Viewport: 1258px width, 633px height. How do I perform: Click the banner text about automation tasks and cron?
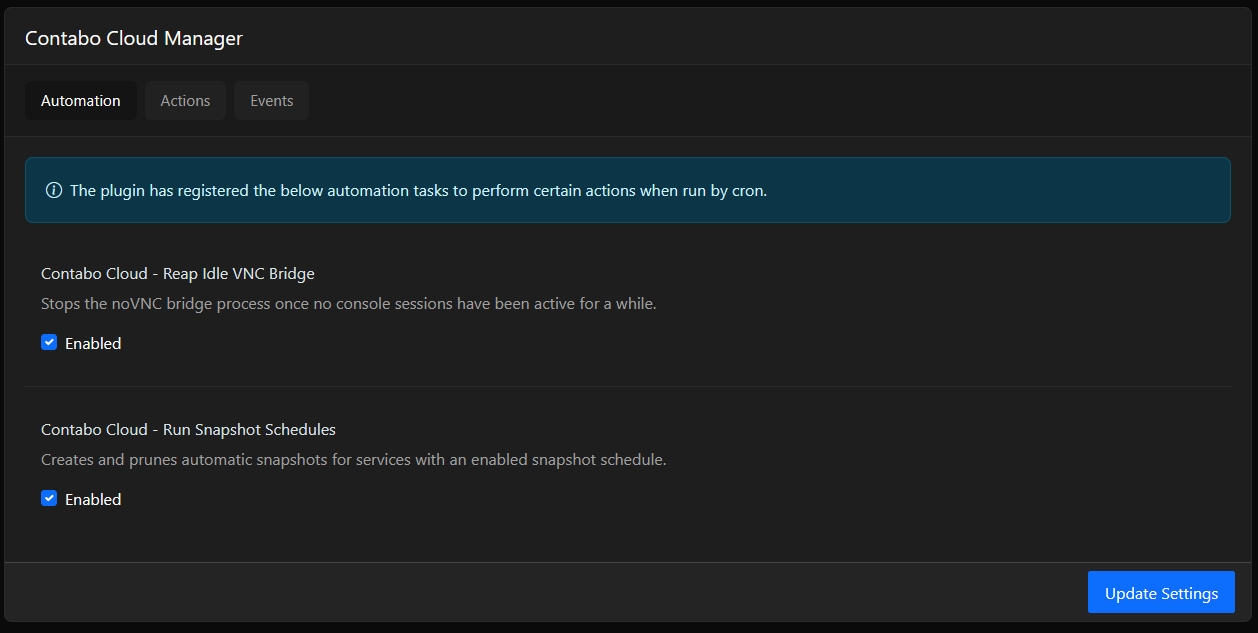click(418, 190)
